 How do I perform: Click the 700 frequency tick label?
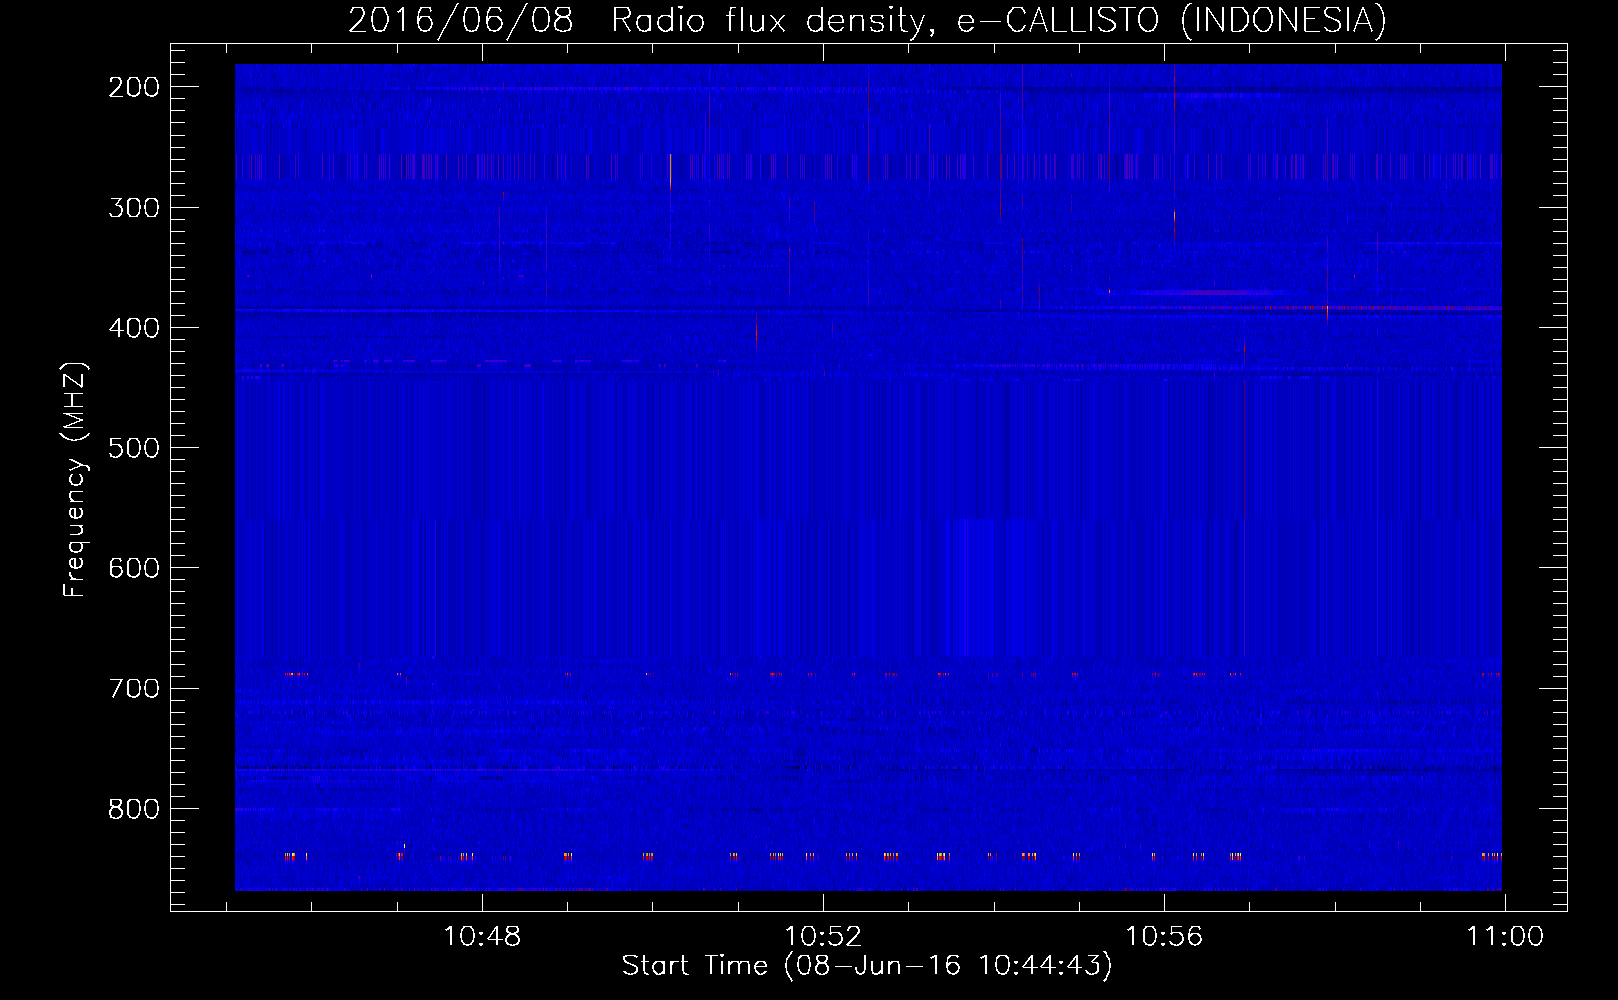click(134, 689)
